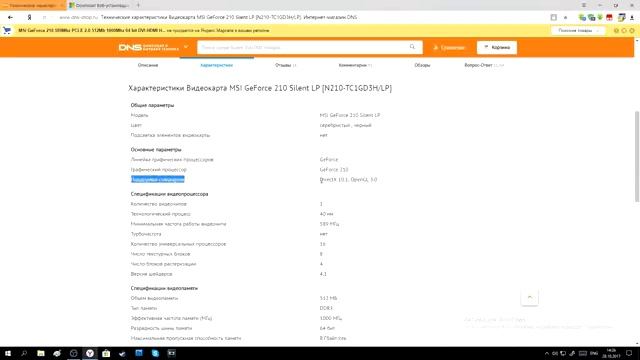Open the 'Комментарии' tab

pos(355,65)
